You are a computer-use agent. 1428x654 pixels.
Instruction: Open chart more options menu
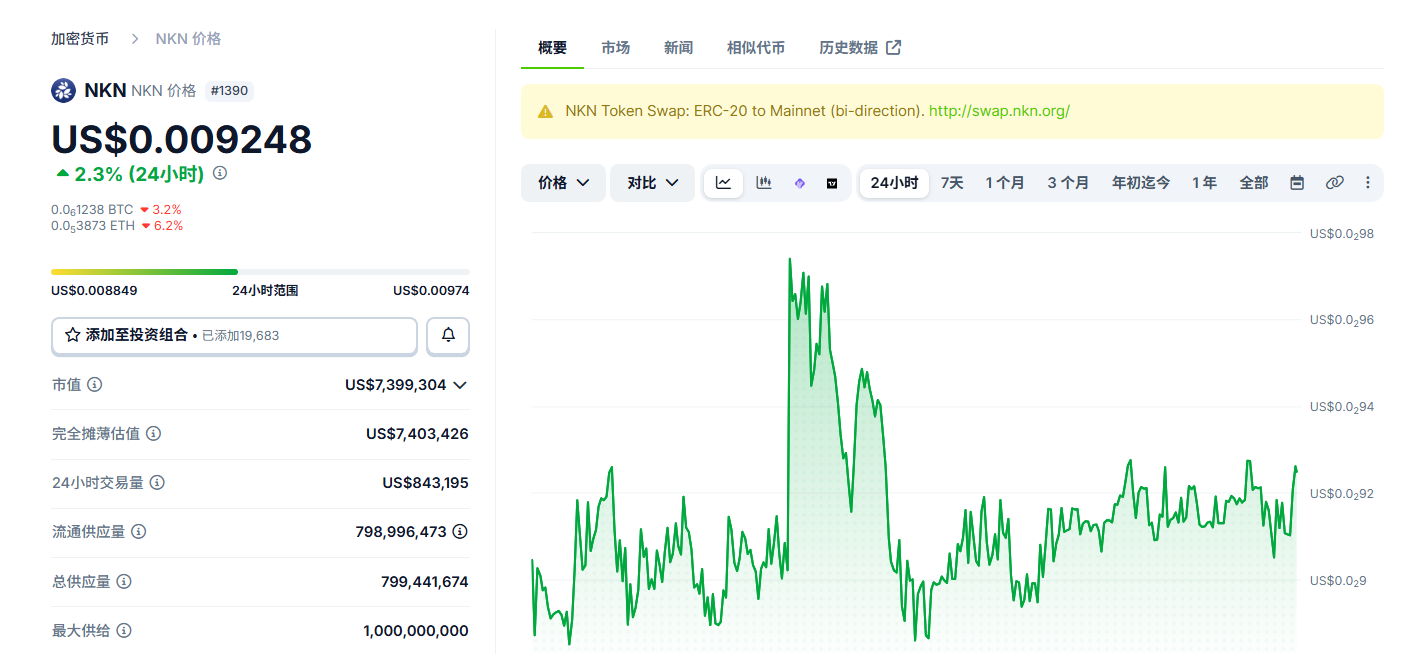point(1368,183)
